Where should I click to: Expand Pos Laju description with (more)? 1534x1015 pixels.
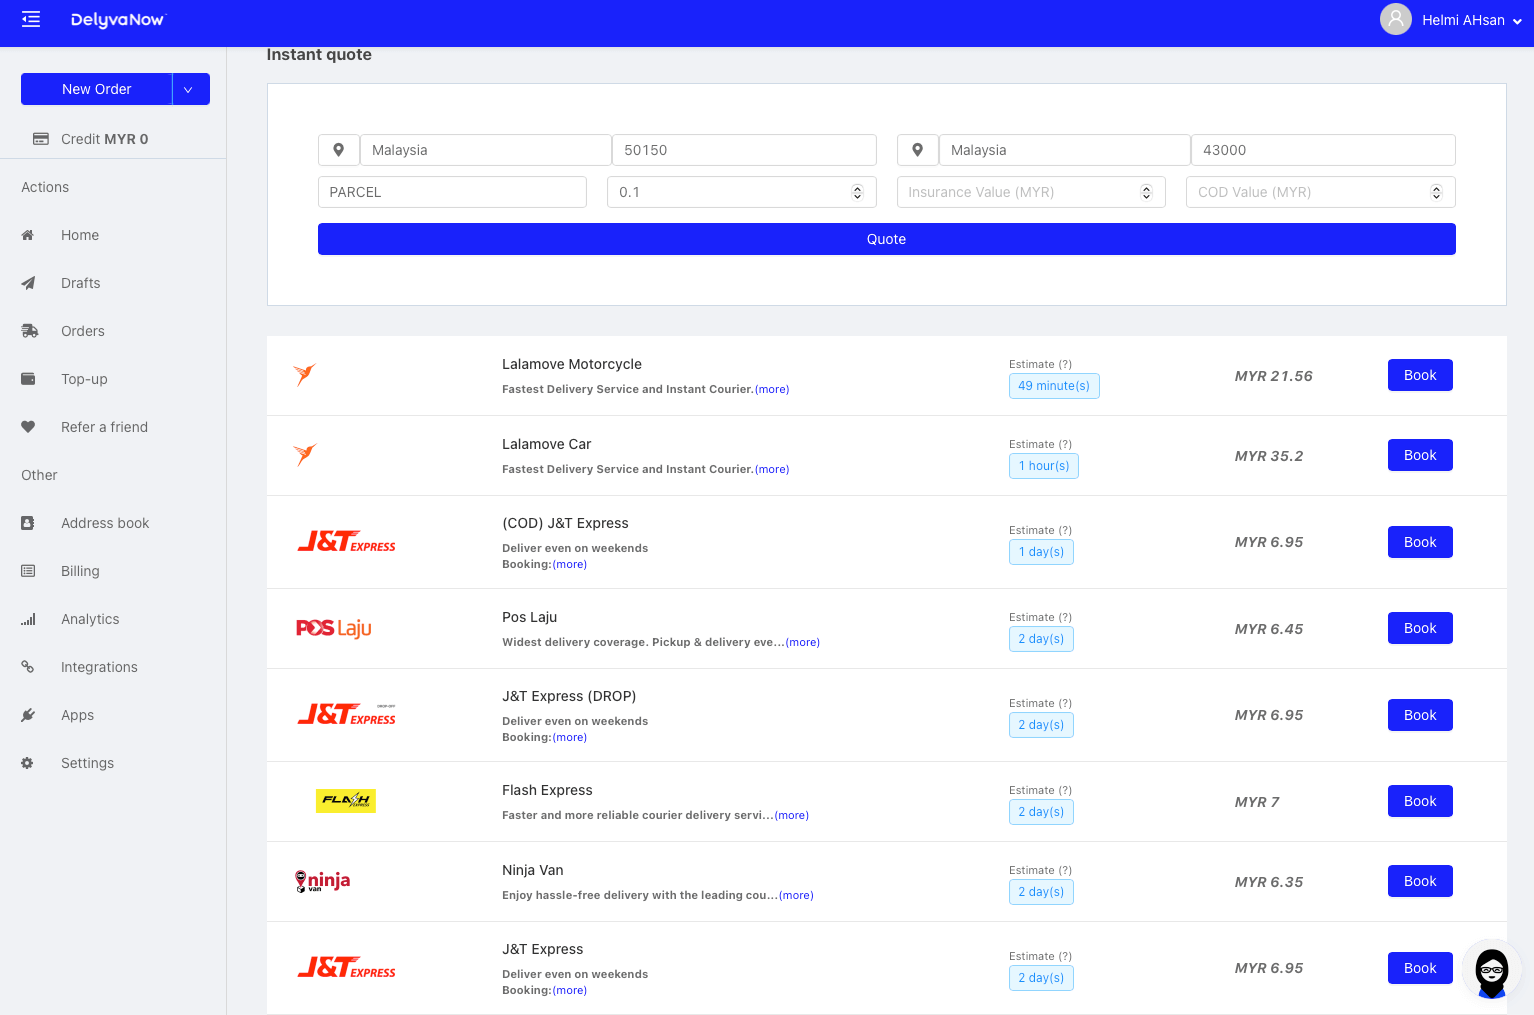coord(803,643)
